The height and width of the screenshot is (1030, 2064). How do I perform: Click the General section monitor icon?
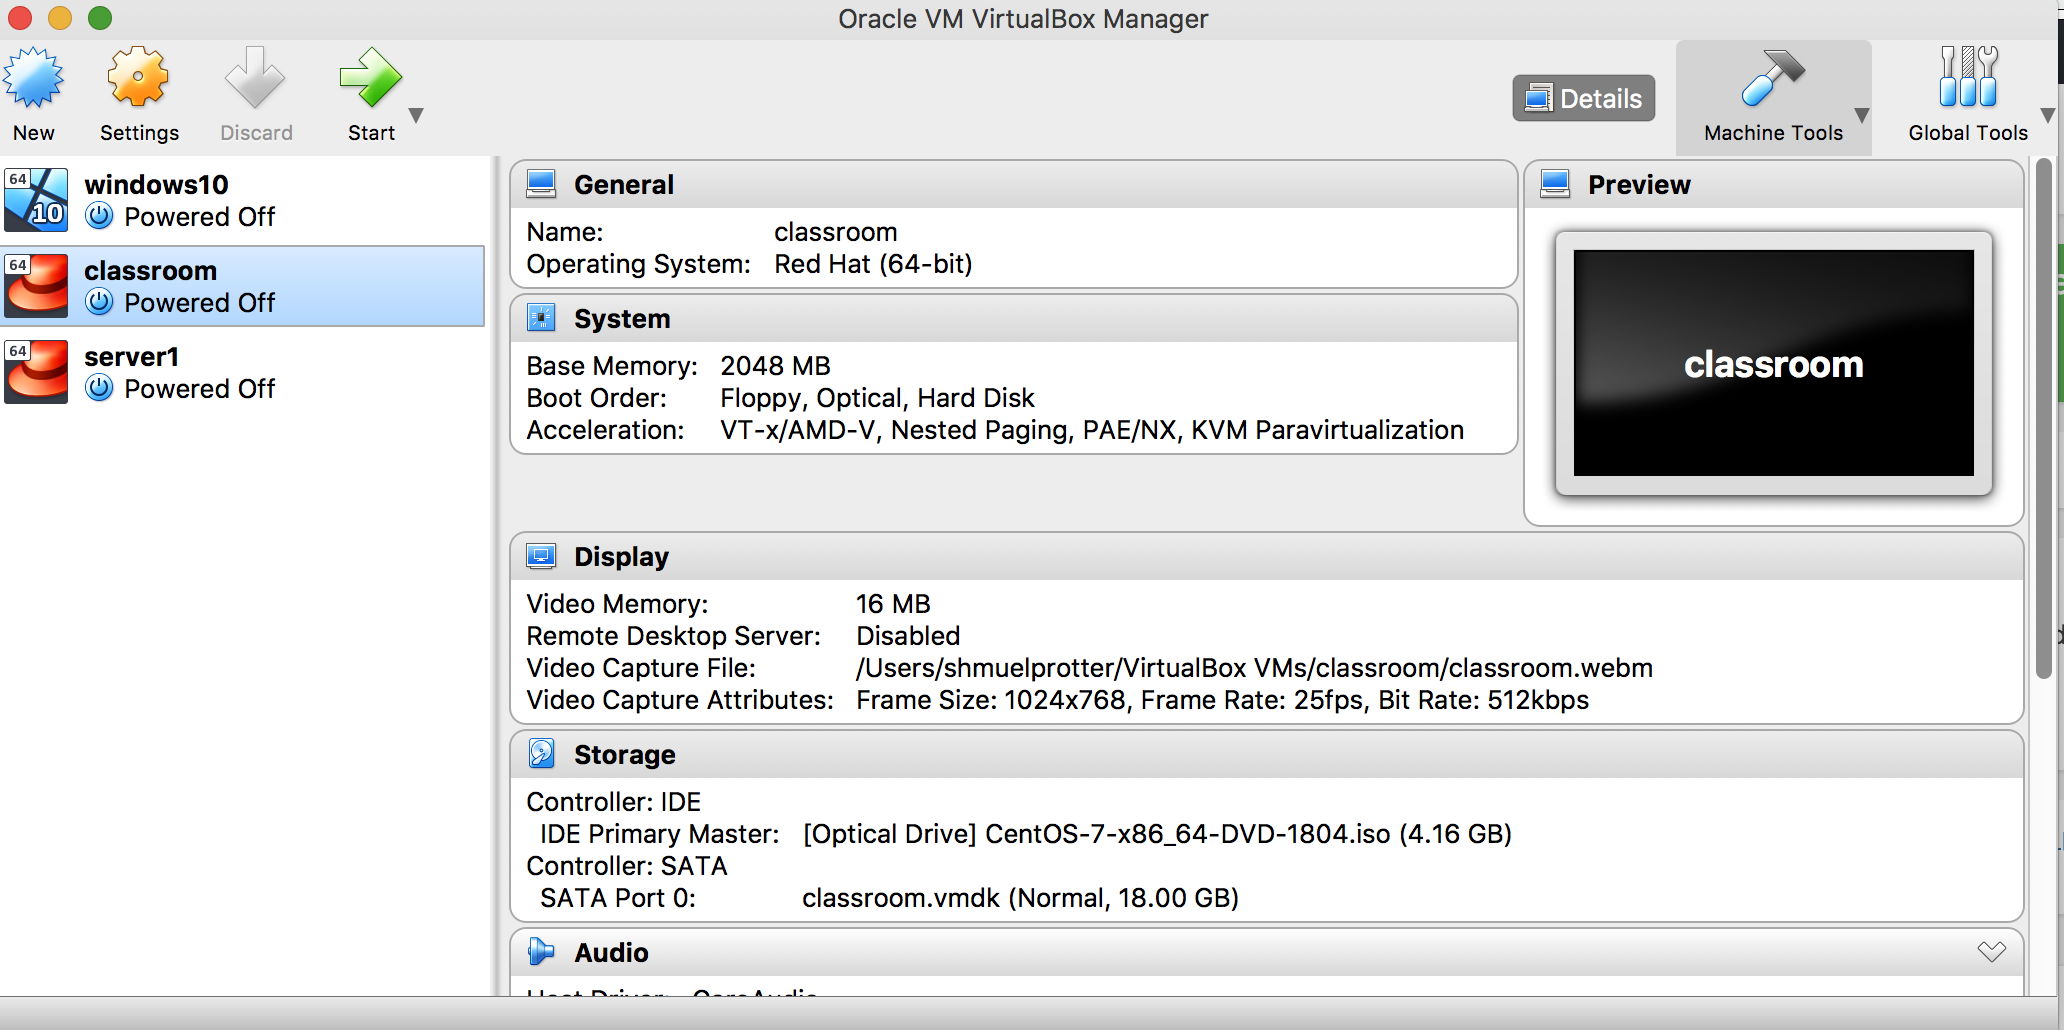coord(541,184)
